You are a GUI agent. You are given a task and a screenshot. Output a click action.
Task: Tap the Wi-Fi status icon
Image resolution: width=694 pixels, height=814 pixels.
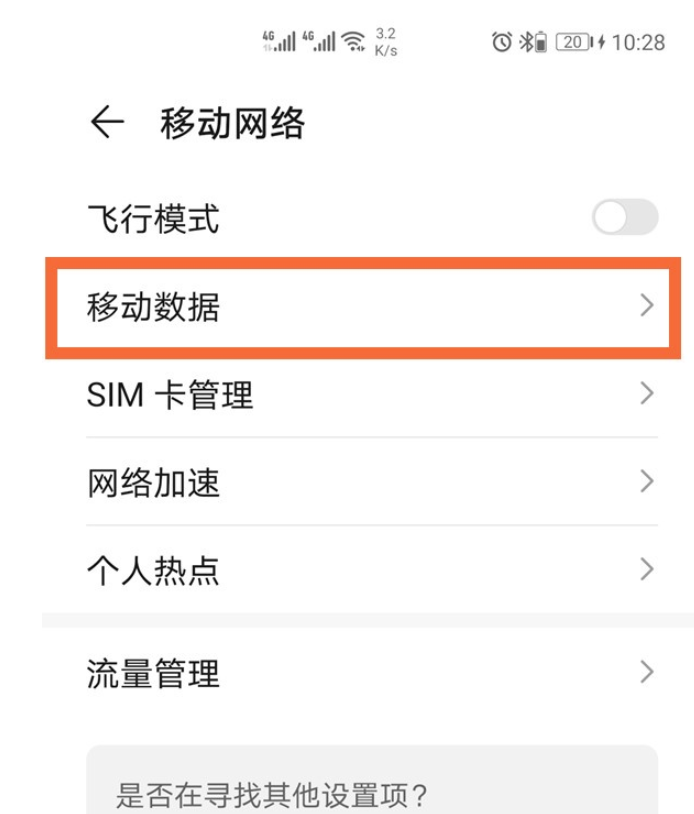tap(353, 41)
